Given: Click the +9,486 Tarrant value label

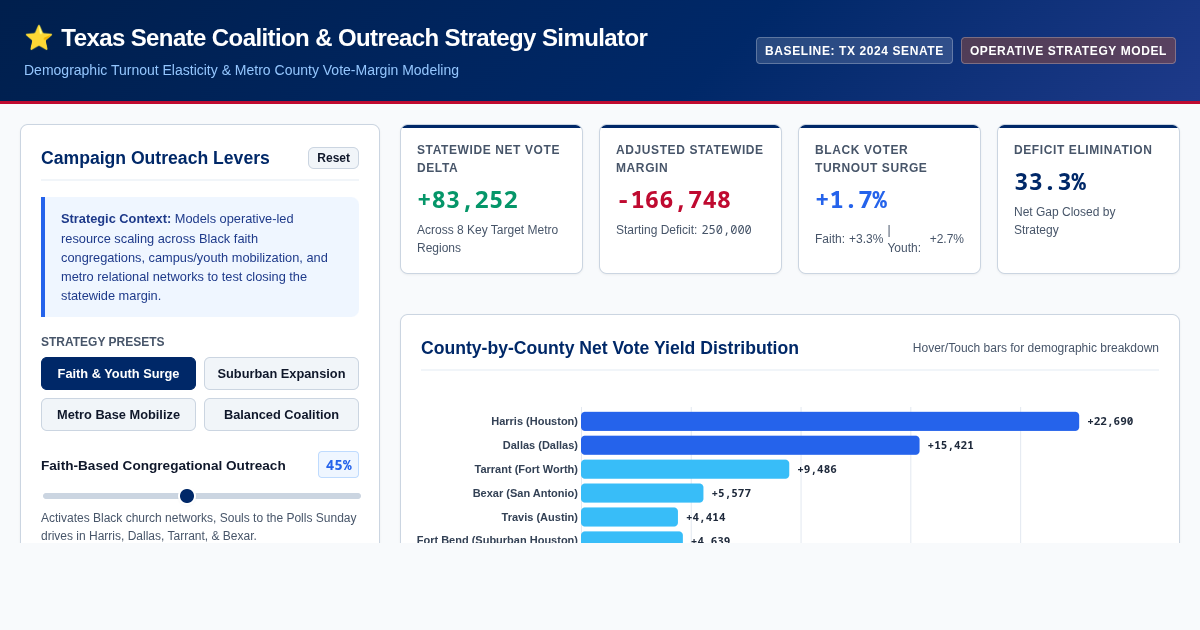Looking at the screenshot, I should (x=817, y=469).
